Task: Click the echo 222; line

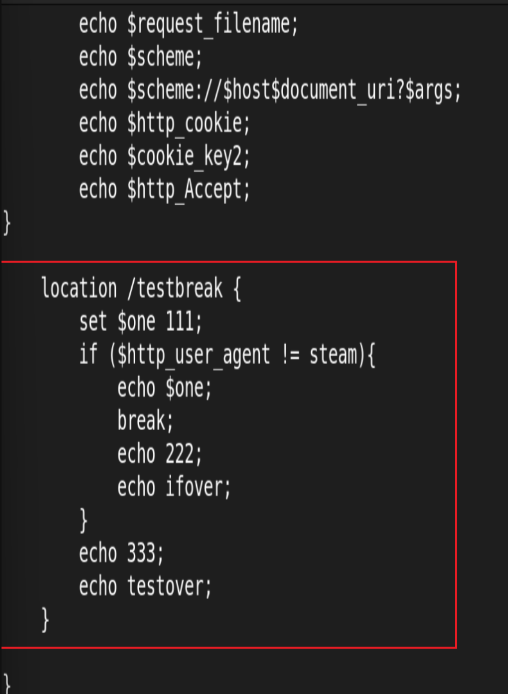Action: click(x=159, y=454)
